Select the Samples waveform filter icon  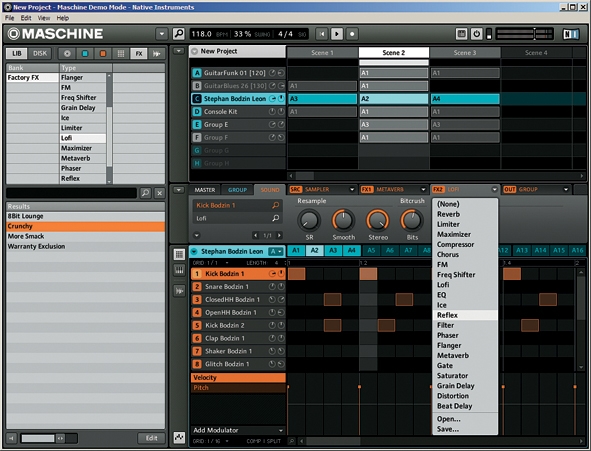point(156,54)
